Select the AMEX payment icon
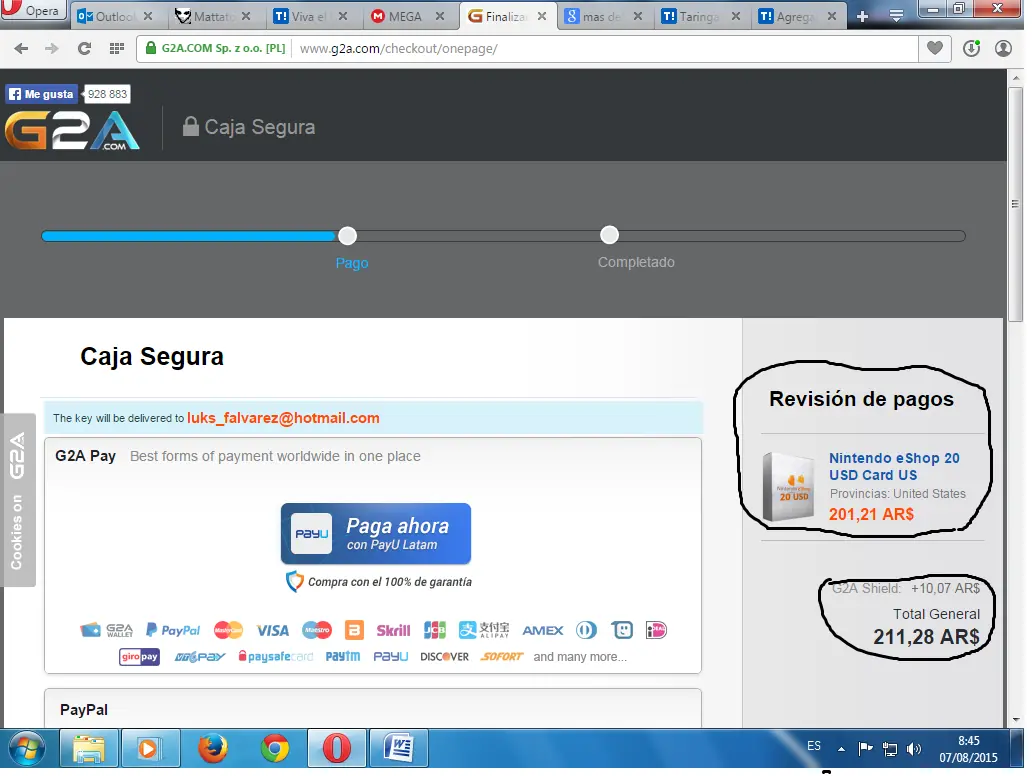Screen dimensions: 1032x776 coord(543,631)
